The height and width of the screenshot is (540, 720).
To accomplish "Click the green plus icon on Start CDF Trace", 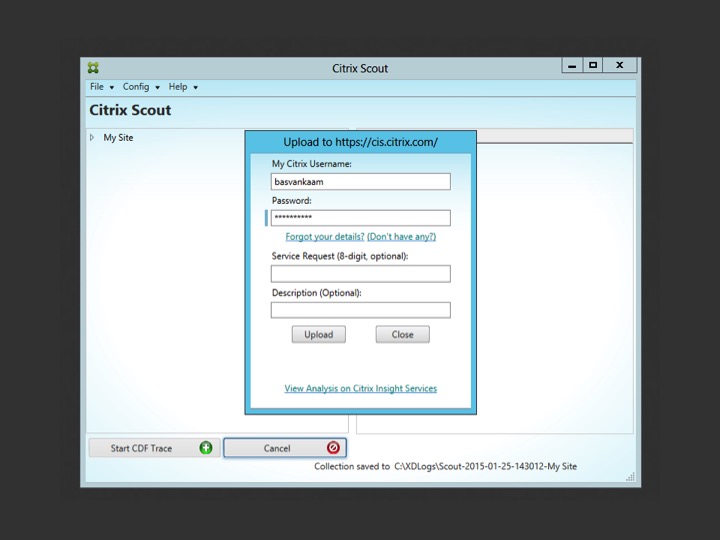I will (206, 448).
